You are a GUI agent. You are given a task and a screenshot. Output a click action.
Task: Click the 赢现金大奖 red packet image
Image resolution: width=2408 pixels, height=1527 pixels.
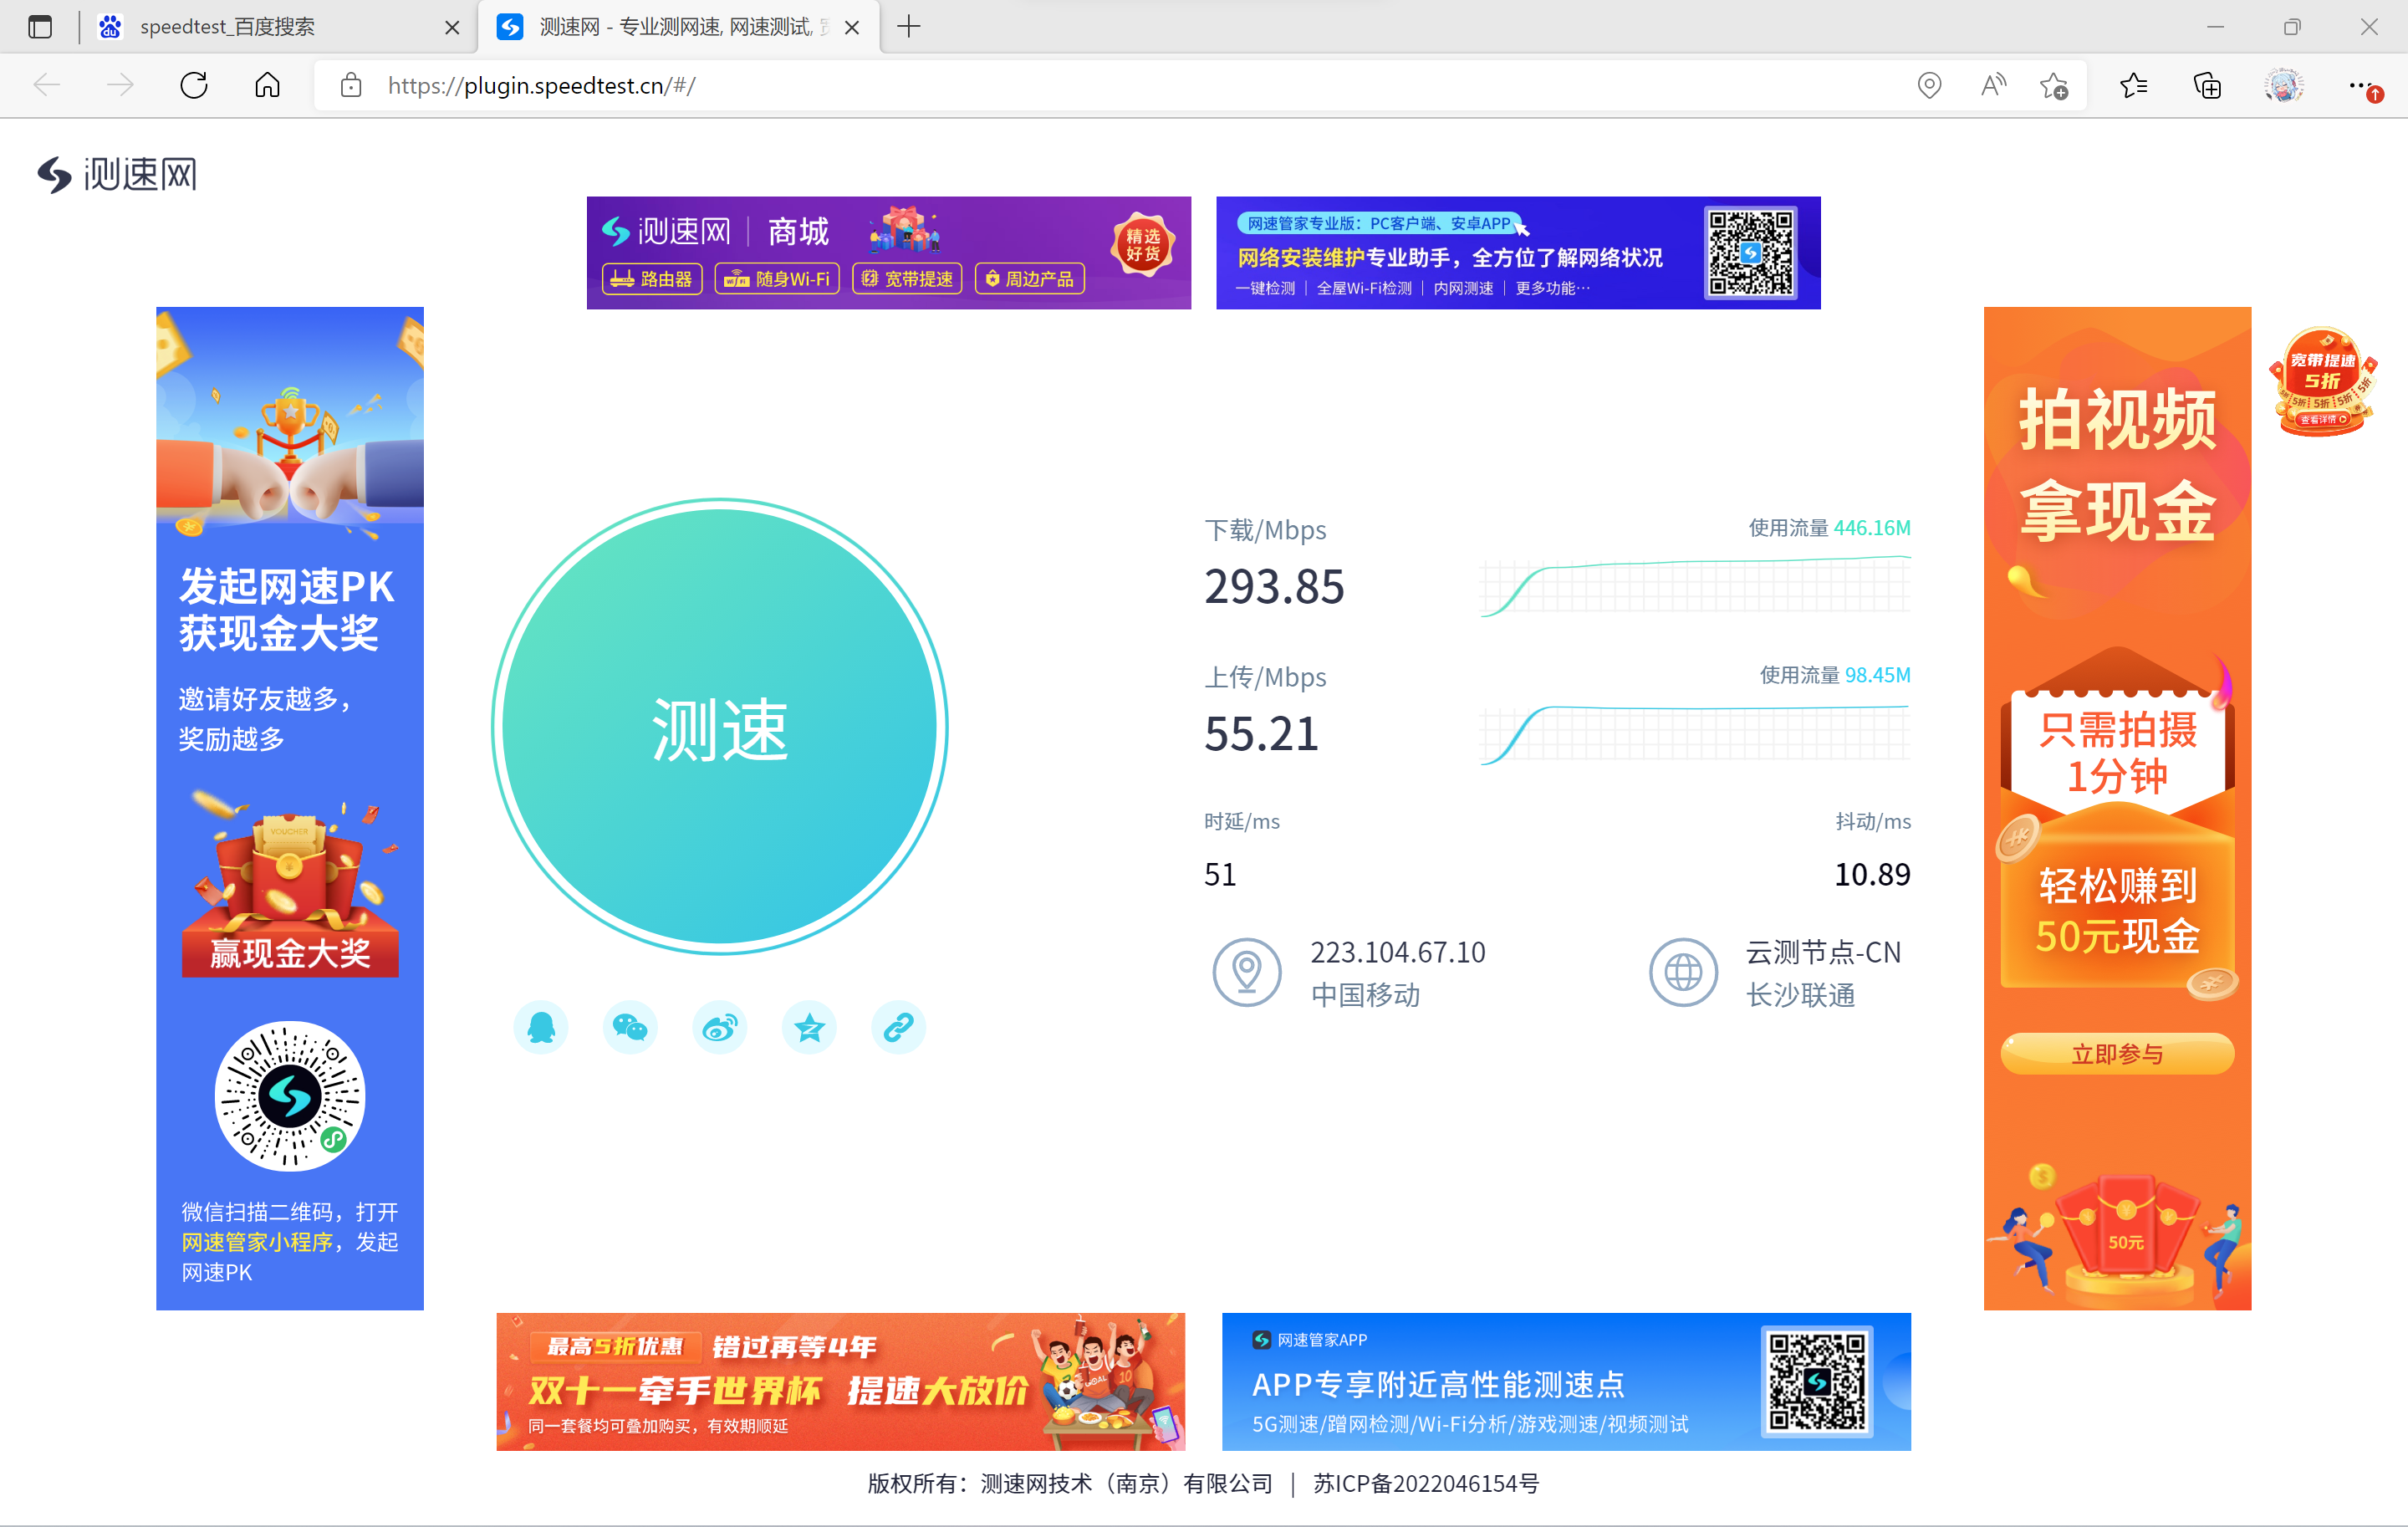pyautogui.click(x=290, y=884)
